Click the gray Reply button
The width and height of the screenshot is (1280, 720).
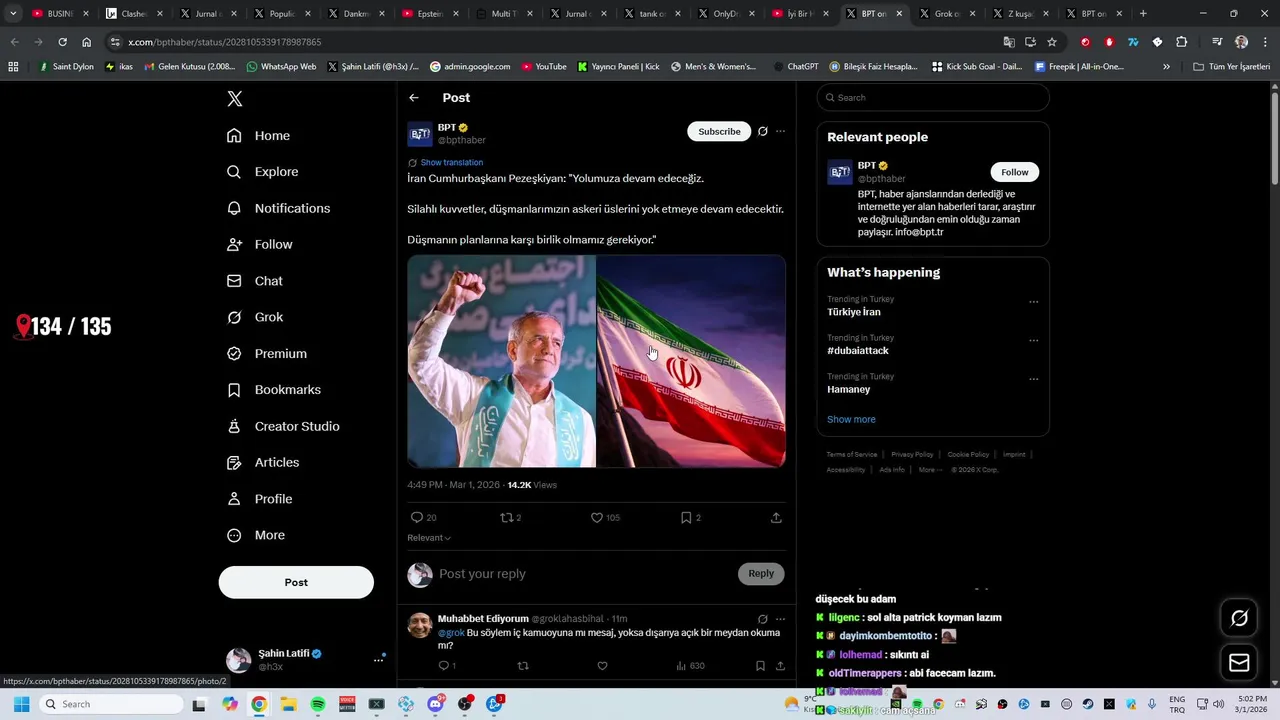click(761, 573)
